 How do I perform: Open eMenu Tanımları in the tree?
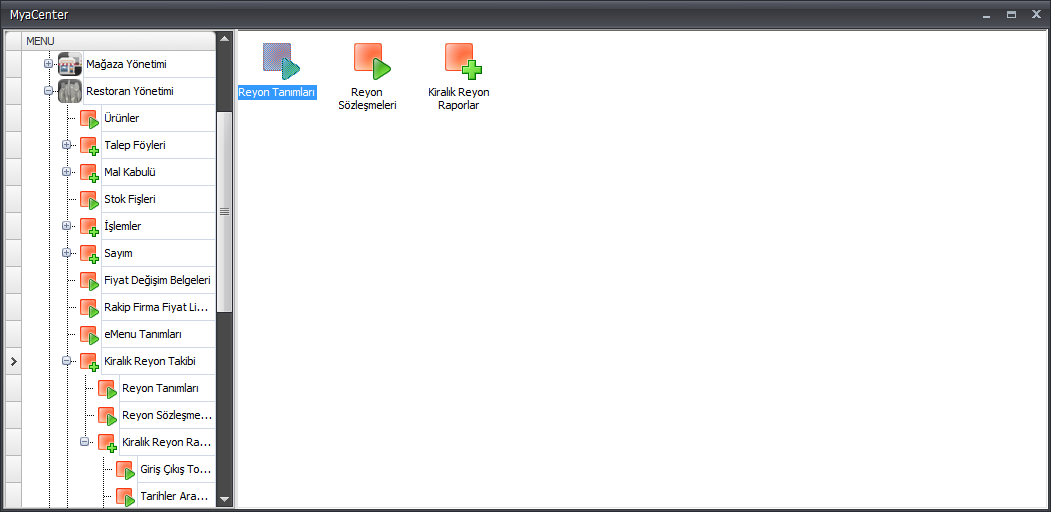[143, 334]
